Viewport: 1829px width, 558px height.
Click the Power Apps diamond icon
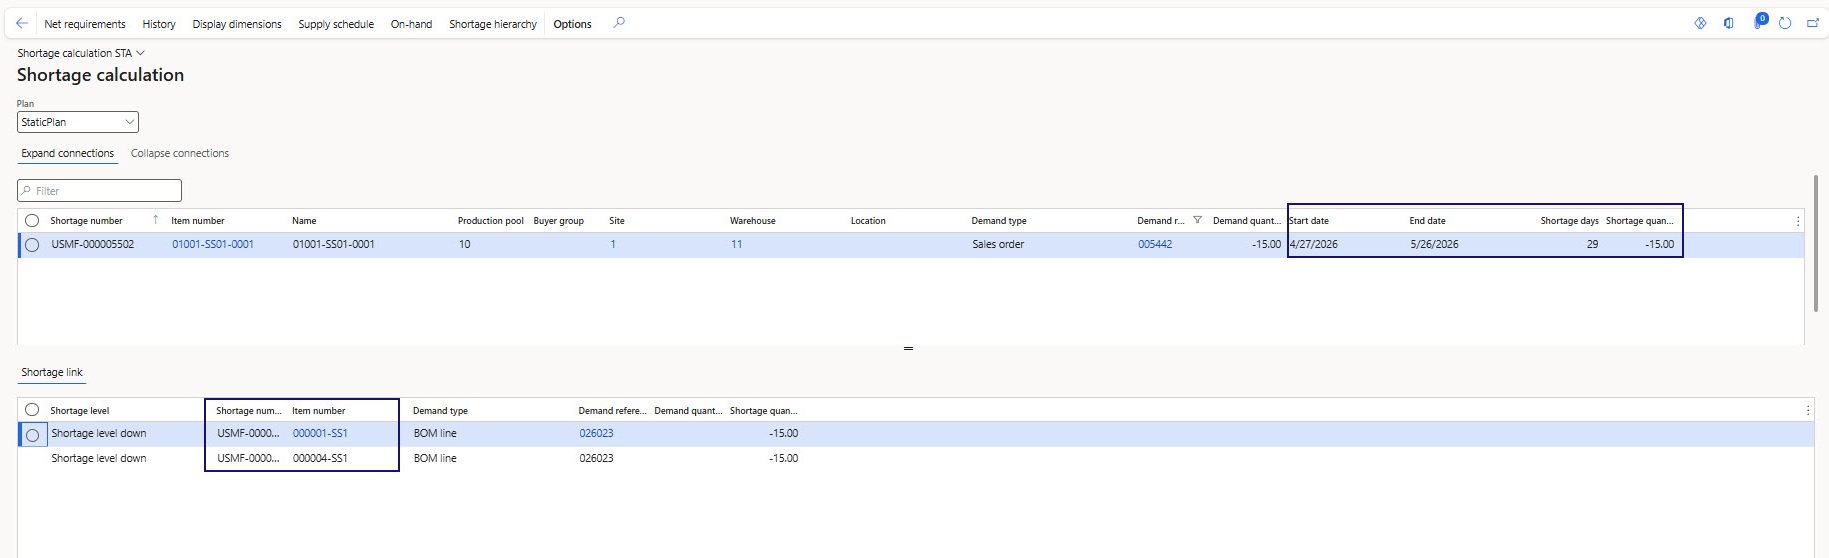click(1700, 23)
